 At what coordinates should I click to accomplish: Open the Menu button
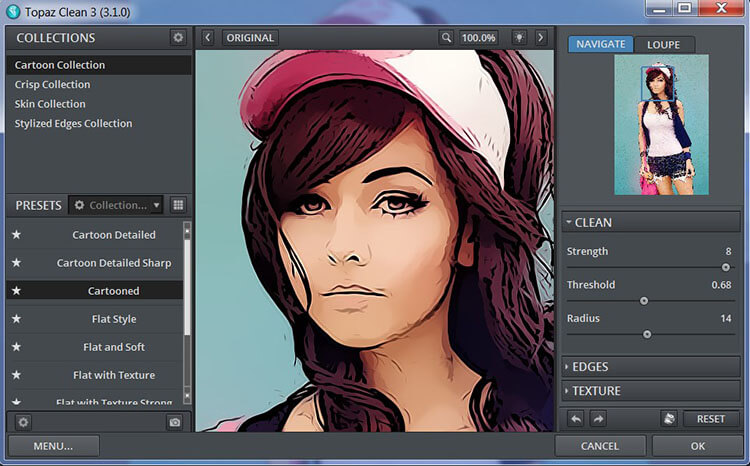click(53, 446)
